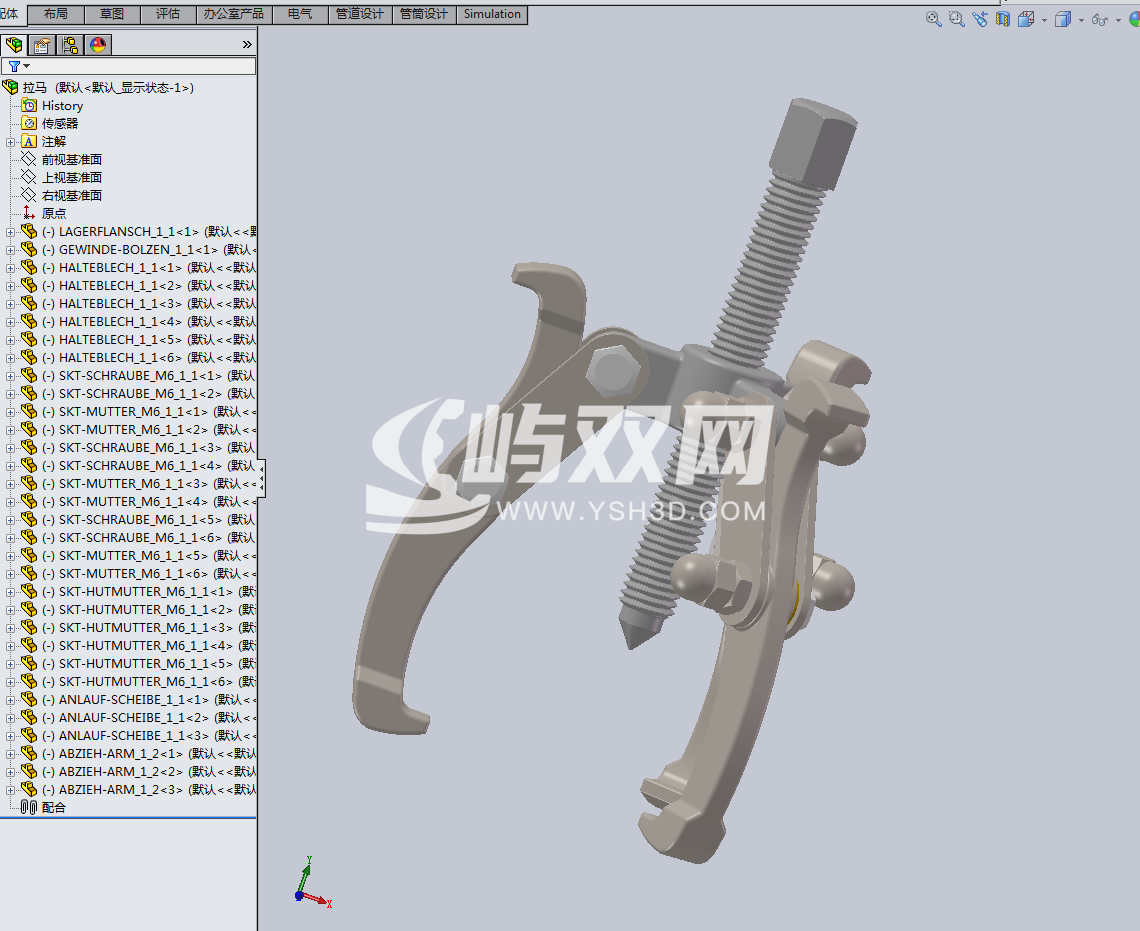Open the ConfigurationManager tab
The image size is (1140, 931).
click(70, 45)
